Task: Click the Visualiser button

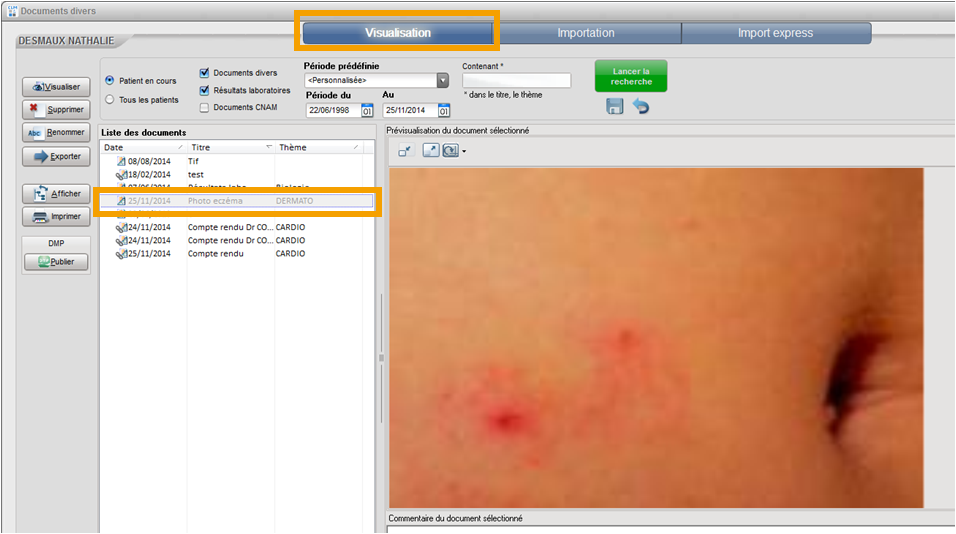Action: click(56, 87)
